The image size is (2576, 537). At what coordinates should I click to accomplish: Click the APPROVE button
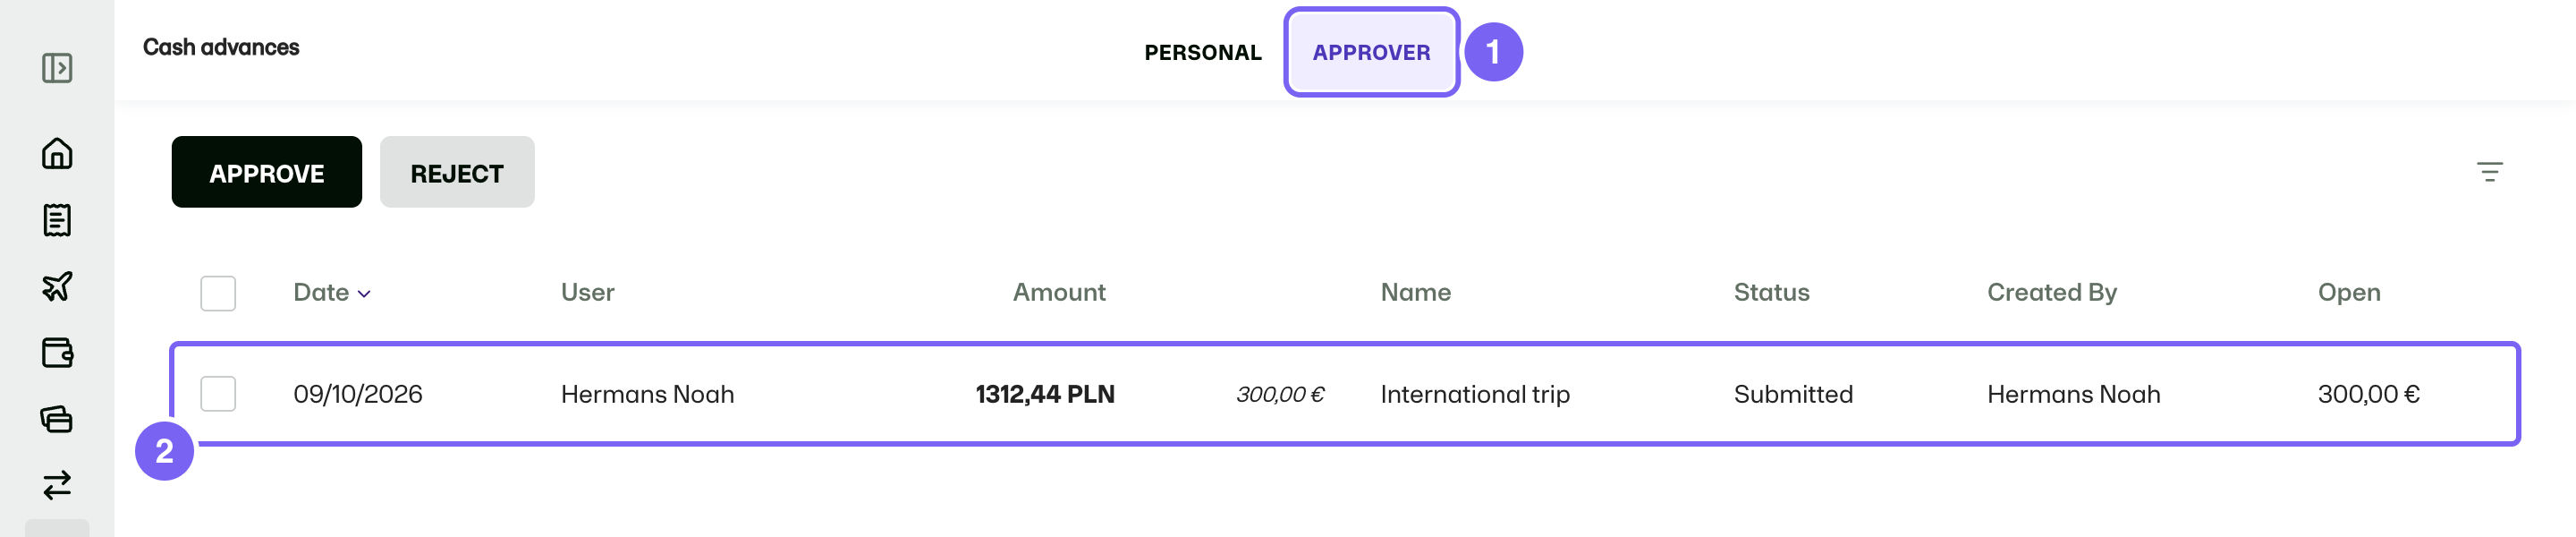[266, 172]
